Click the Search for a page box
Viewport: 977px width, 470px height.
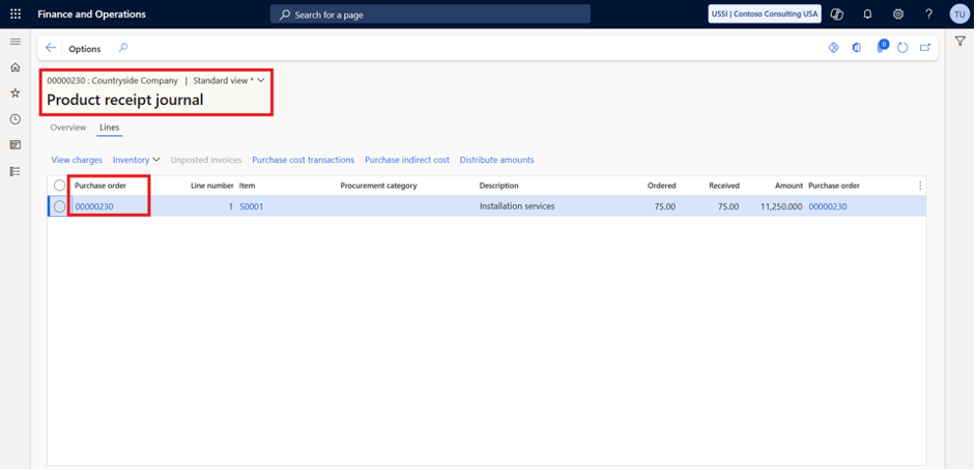[431, 14]
